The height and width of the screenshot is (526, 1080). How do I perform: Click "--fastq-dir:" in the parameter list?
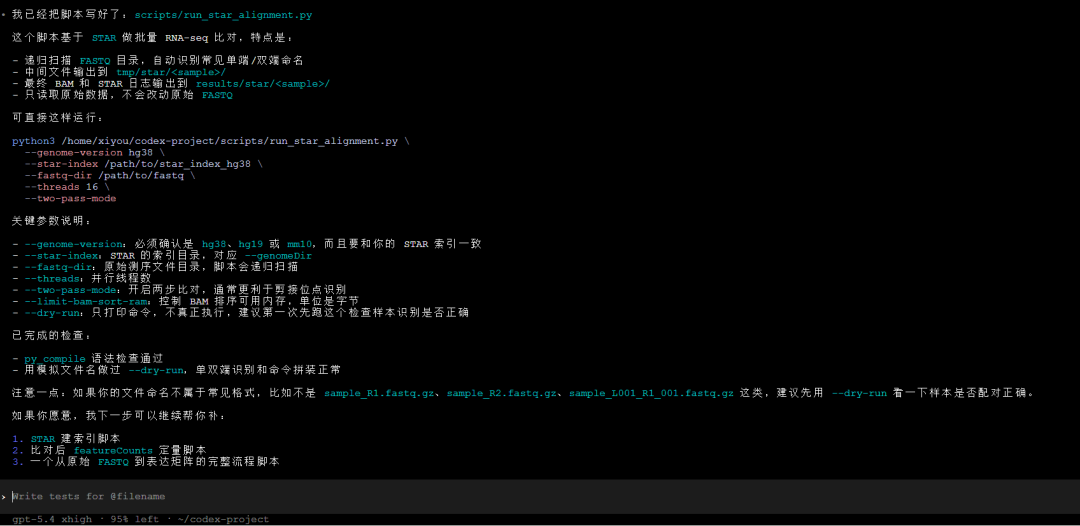[61, 266]
